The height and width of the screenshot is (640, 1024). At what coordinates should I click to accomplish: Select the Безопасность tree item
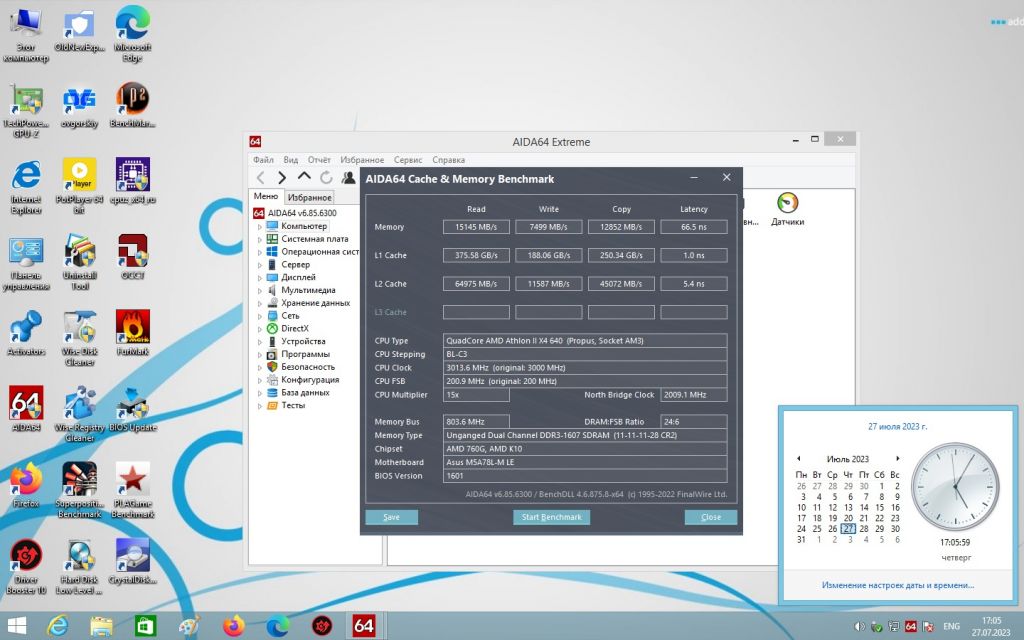tap(308, 367)
